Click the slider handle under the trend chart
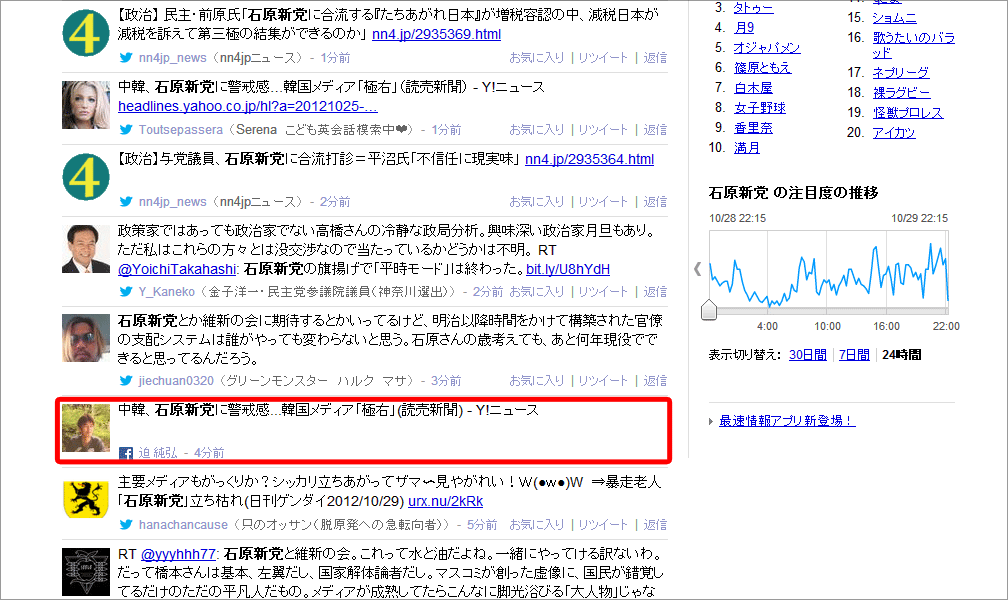The width and height of the screenshot is (1008, 600). pos(708,309)
